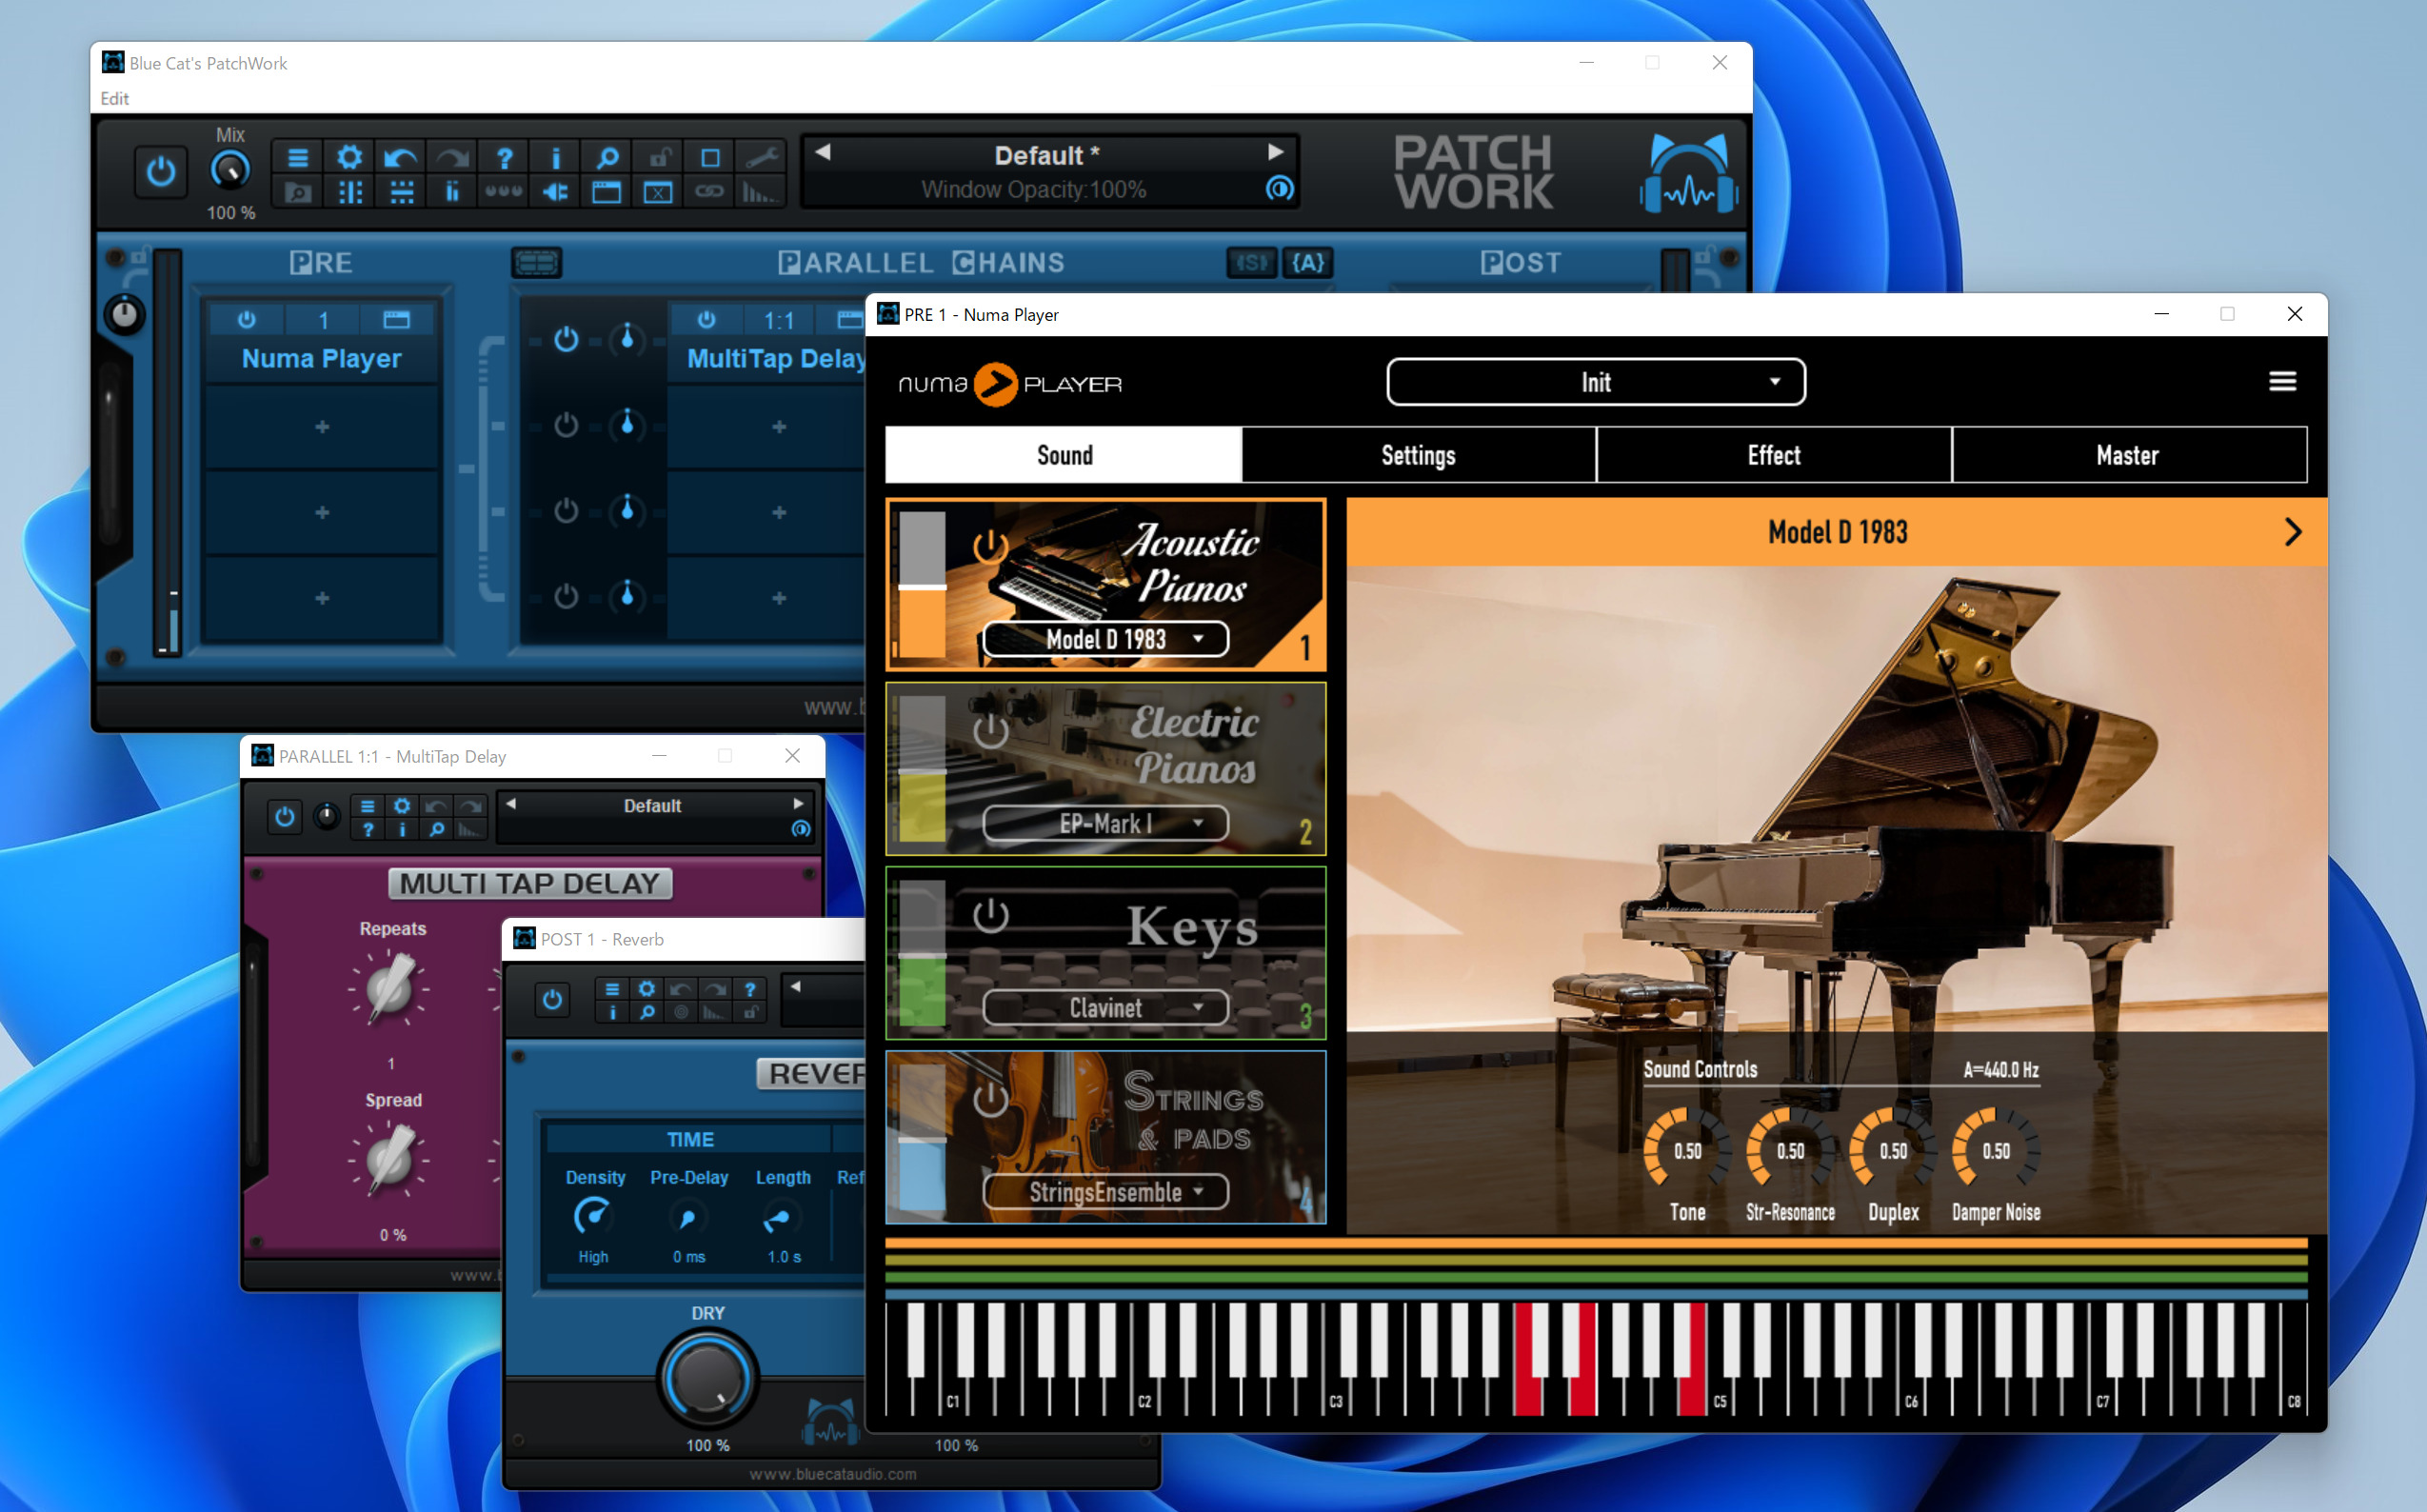Image resolution: width=2427 pixels, height=1512 pixels.
Task: Open Numa Player hamburger menu
Action: click(2282, 381)
